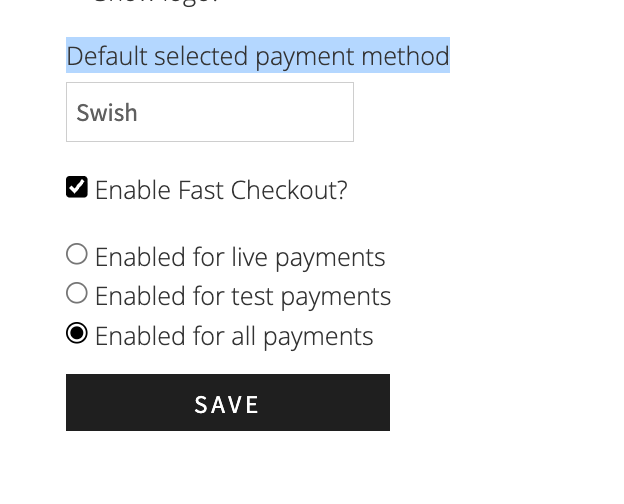Click the empty circle beside live payments
The image size is (624, 504).
[77, 254]
